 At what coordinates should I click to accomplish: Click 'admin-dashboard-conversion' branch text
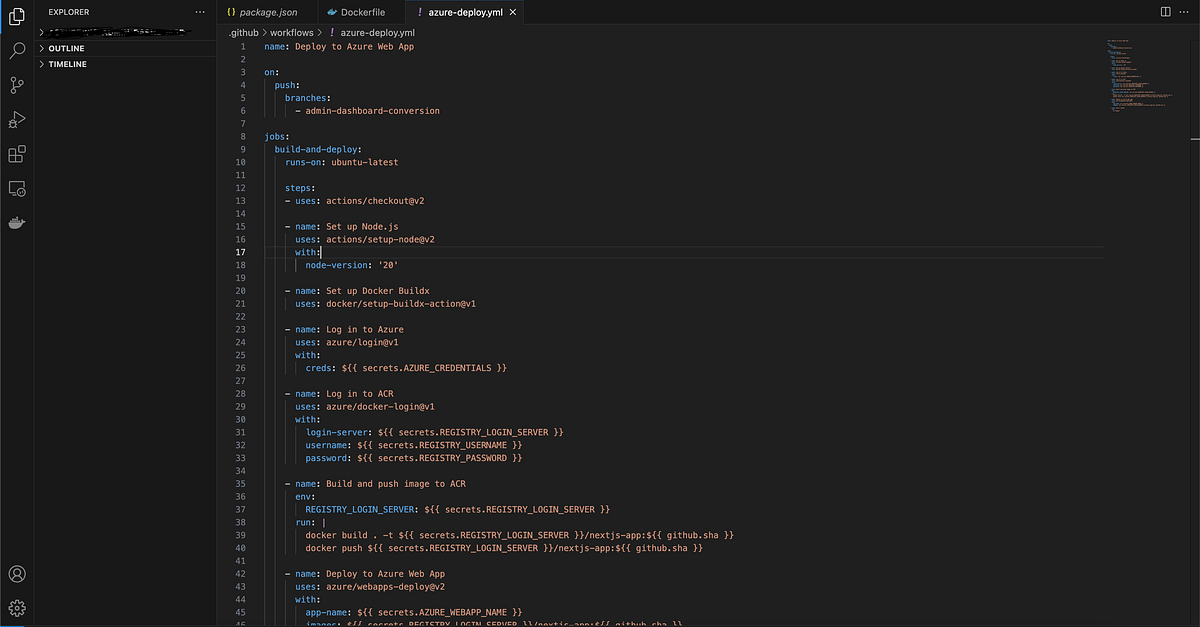point(372,111)
